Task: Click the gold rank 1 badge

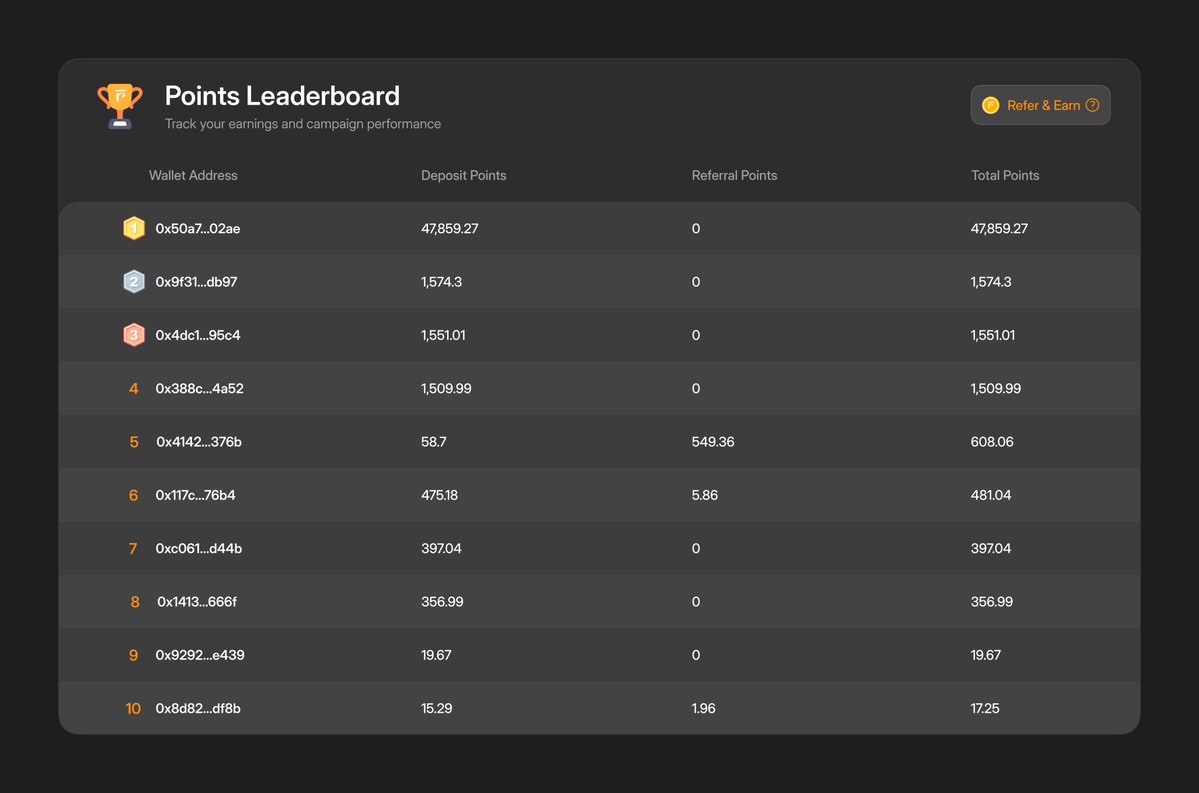Action: point(134,229)
